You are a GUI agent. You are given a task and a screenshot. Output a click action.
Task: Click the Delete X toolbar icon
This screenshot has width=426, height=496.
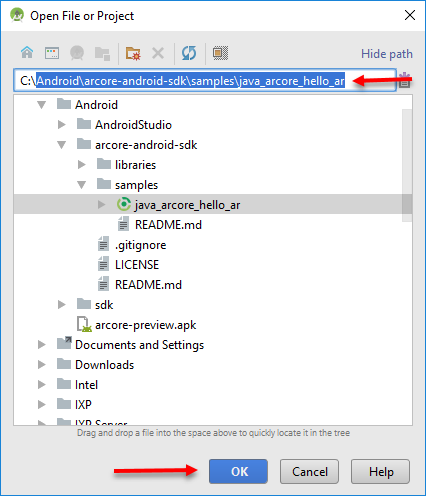click(158, 53)
